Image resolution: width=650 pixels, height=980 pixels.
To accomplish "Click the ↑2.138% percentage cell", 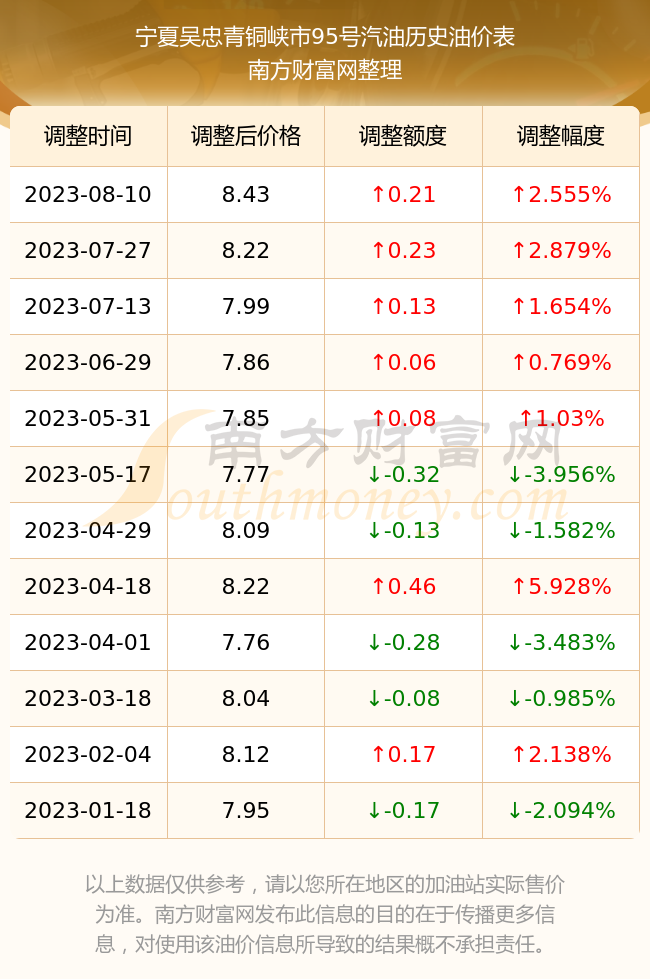I will 561,754.
